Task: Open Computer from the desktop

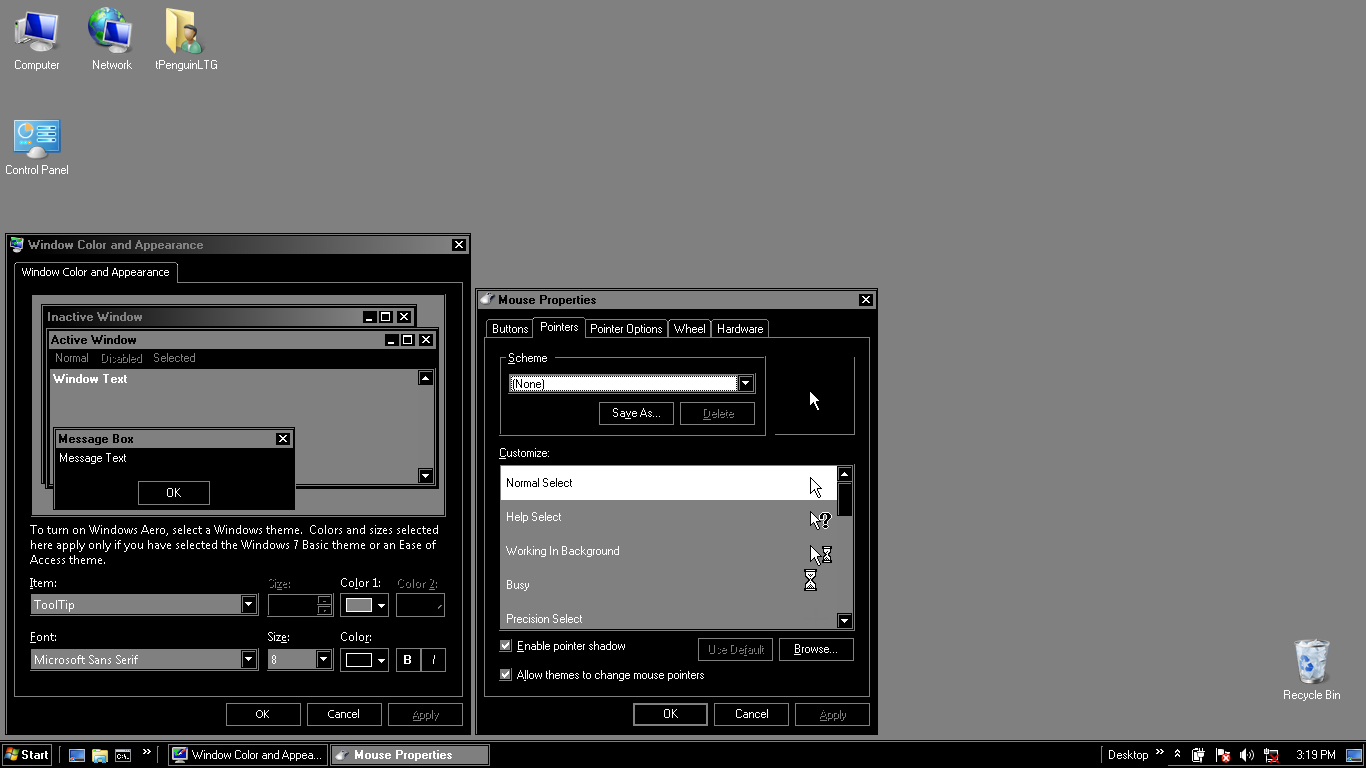Action: click(x=36, y=30)
